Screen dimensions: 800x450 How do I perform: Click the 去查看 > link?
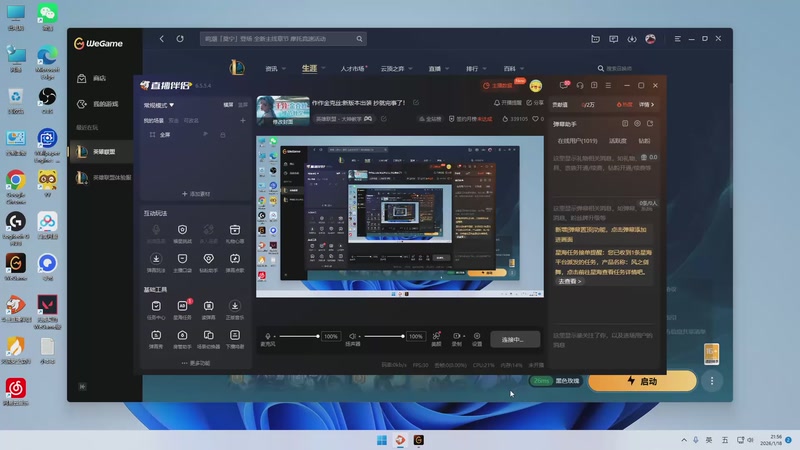click(x=569, y=281)
